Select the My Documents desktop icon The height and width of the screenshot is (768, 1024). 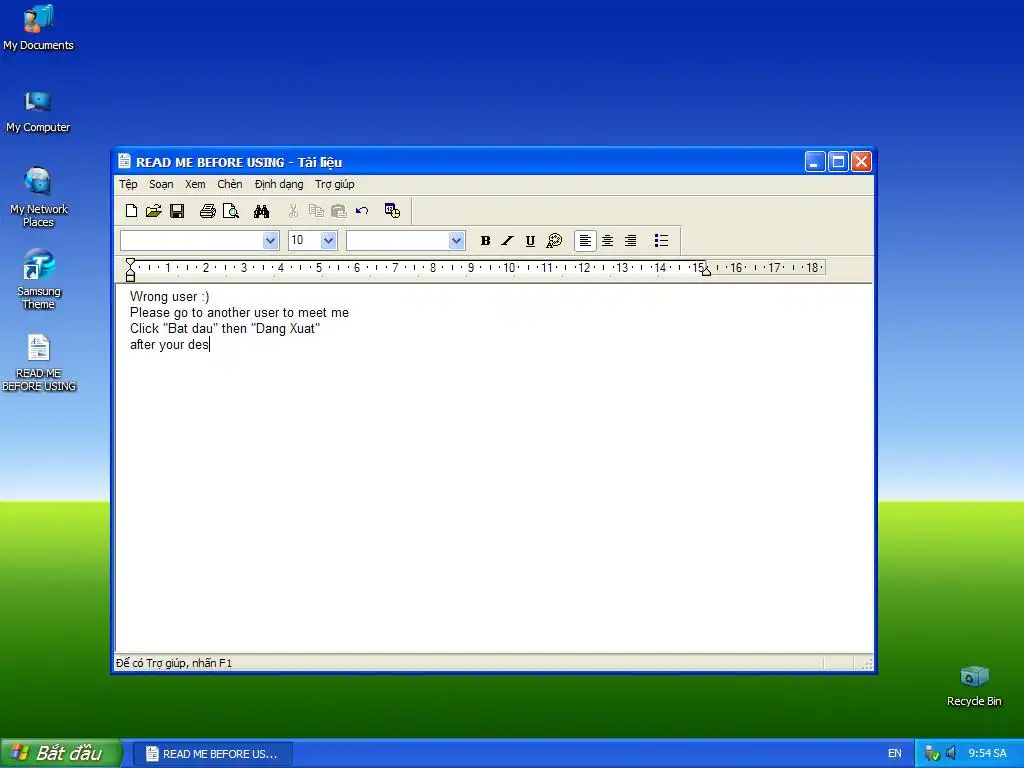(x=39, y=27)
